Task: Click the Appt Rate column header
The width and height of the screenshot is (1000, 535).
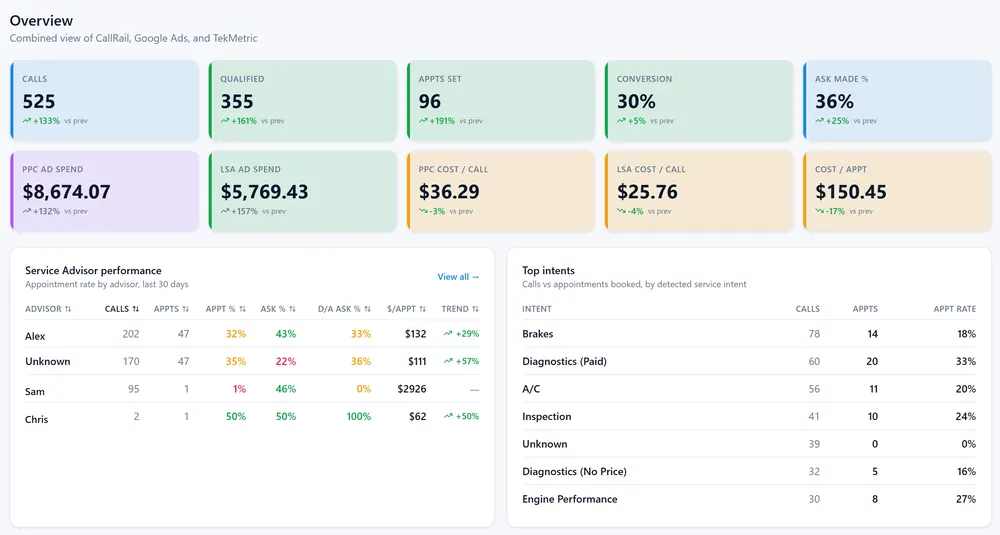Action: click(955, 309)
